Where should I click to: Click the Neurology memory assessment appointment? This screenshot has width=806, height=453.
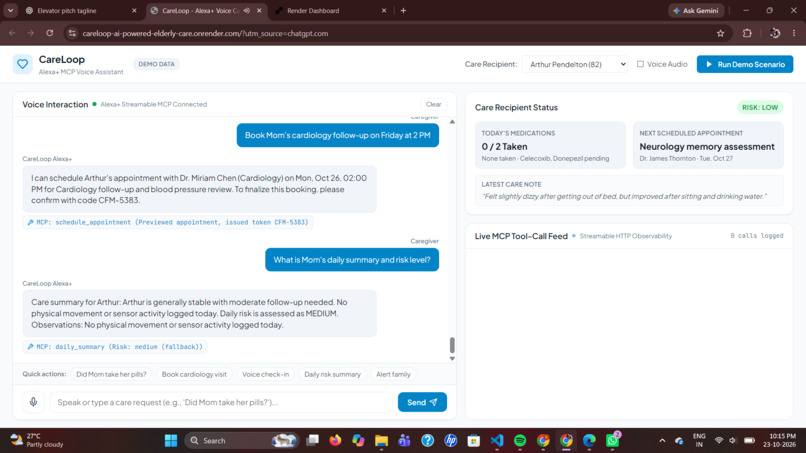707,147
